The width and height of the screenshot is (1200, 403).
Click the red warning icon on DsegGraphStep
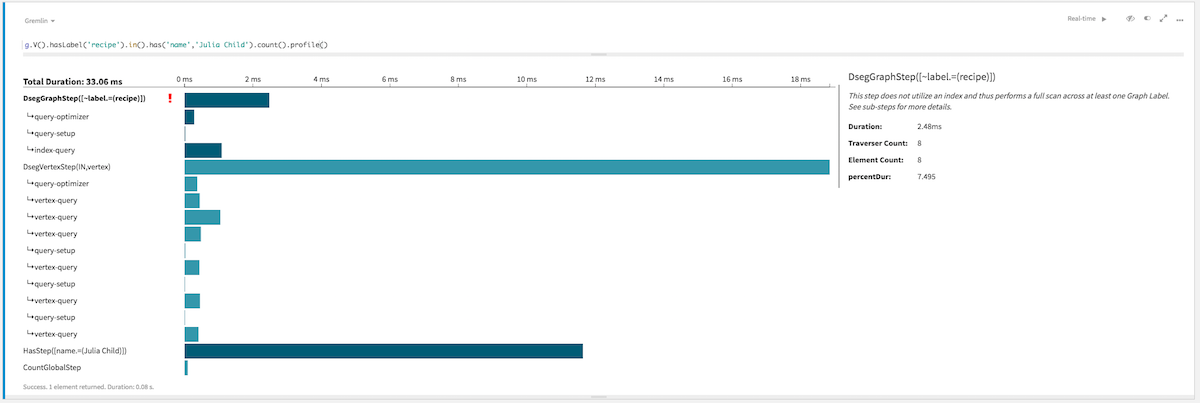[170, 99]
